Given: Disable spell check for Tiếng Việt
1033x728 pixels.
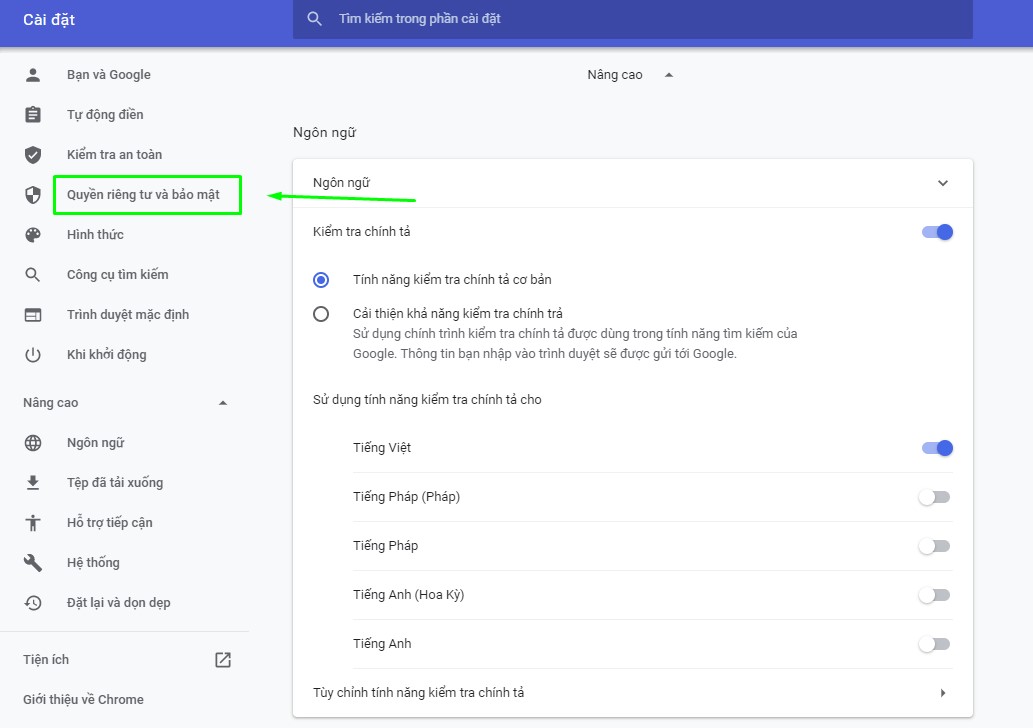Looking at the screenshot, I should [937, 448].
